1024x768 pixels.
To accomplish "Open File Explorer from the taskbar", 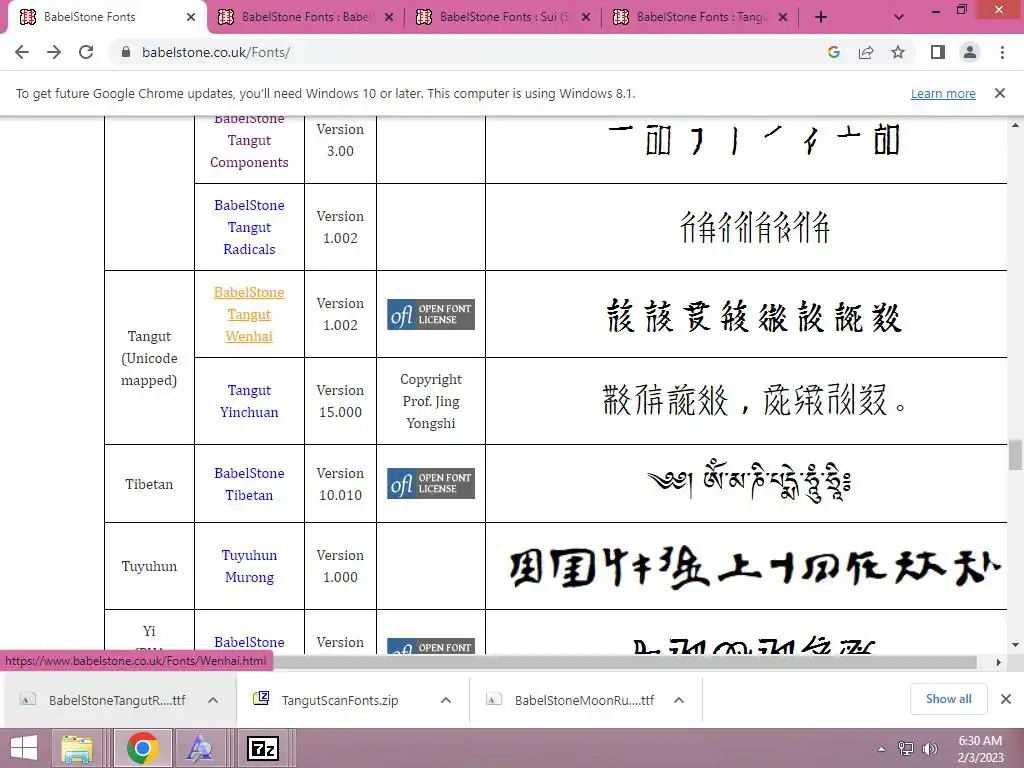I will (x=77, y=748).
